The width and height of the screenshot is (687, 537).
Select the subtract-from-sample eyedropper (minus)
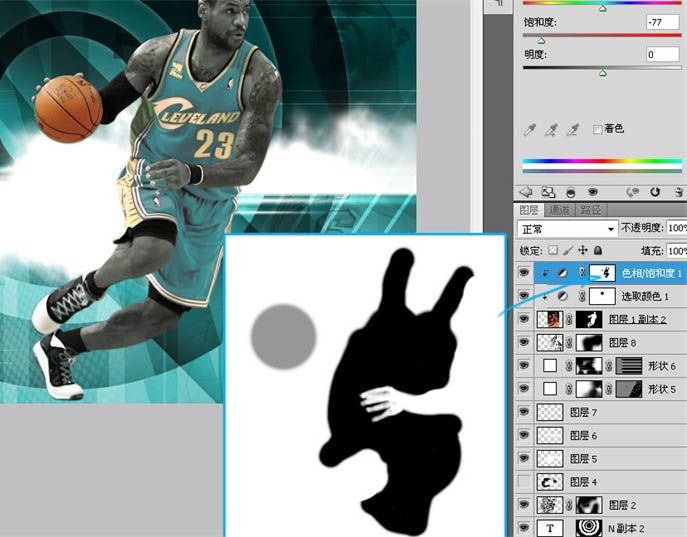point(572,130)
